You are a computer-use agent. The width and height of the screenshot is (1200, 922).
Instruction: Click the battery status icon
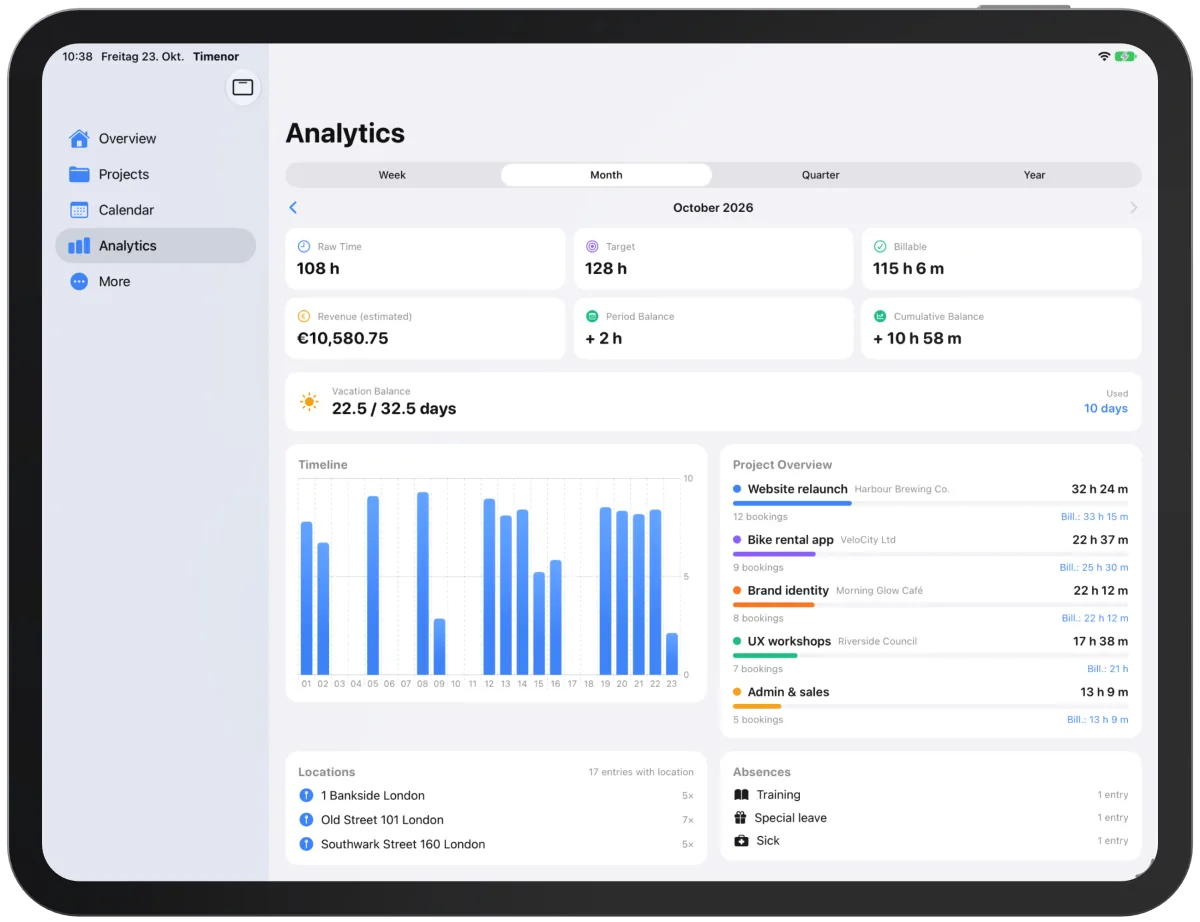1126,57
